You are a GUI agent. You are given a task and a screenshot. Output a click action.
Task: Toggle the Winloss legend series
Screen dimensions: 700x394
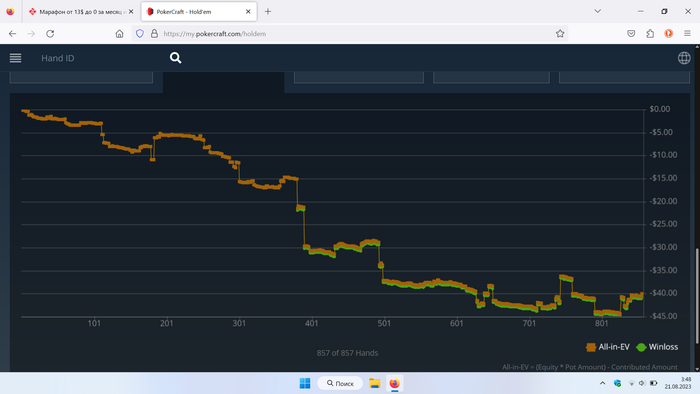pyautogui.click(x=657, y=347)
